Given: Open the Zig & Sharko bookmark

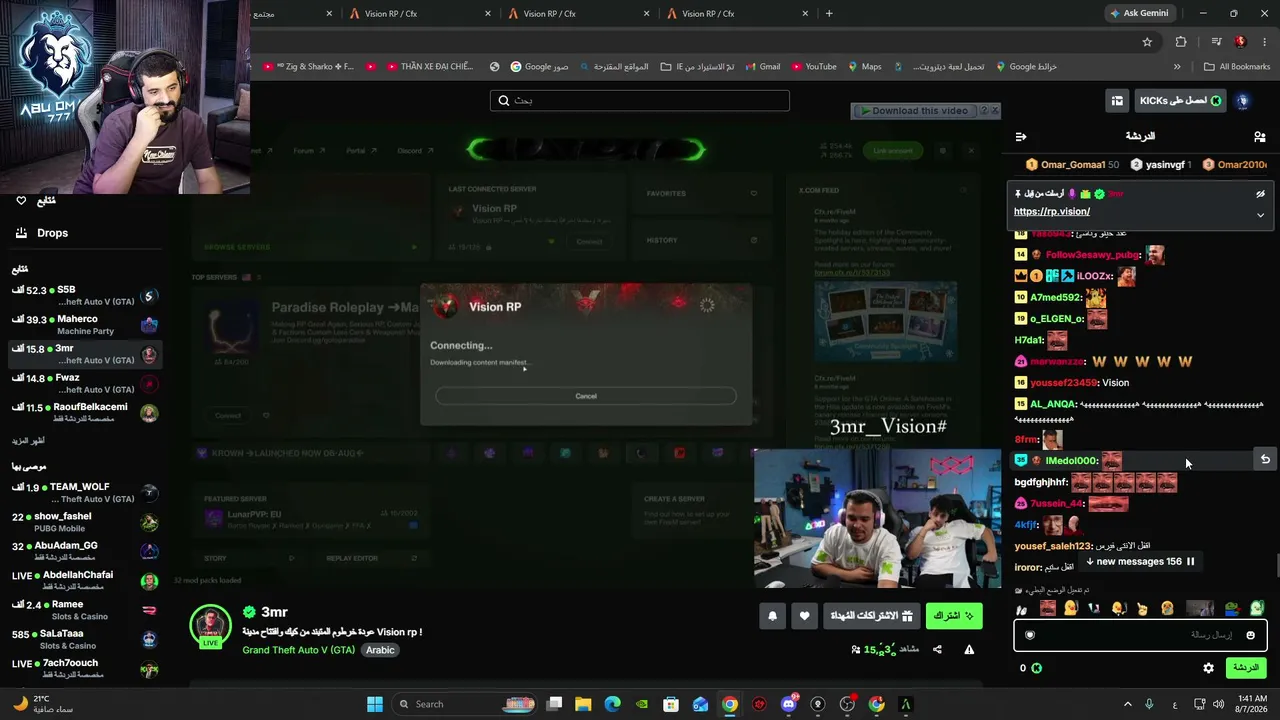Looking at the screenshot, I should pos(309,67).
